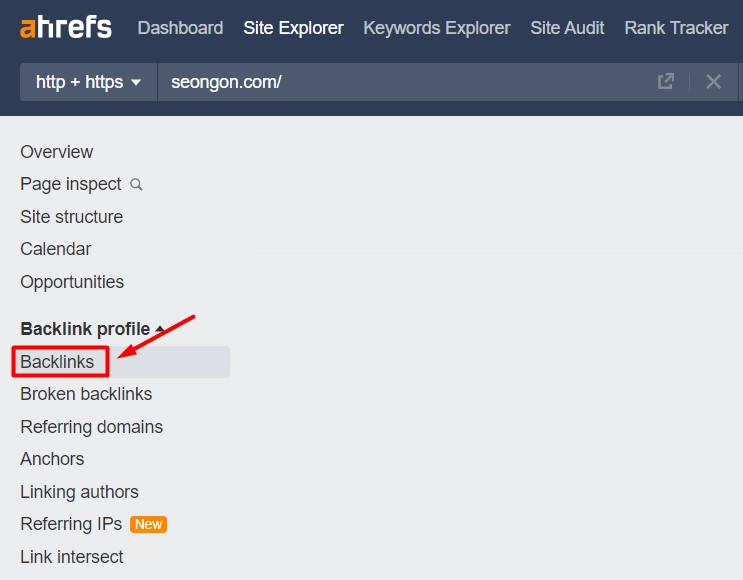This screenshot has height=580, width=743.
Task: Click the ahrefs logo
Action: tap(66, 27)
